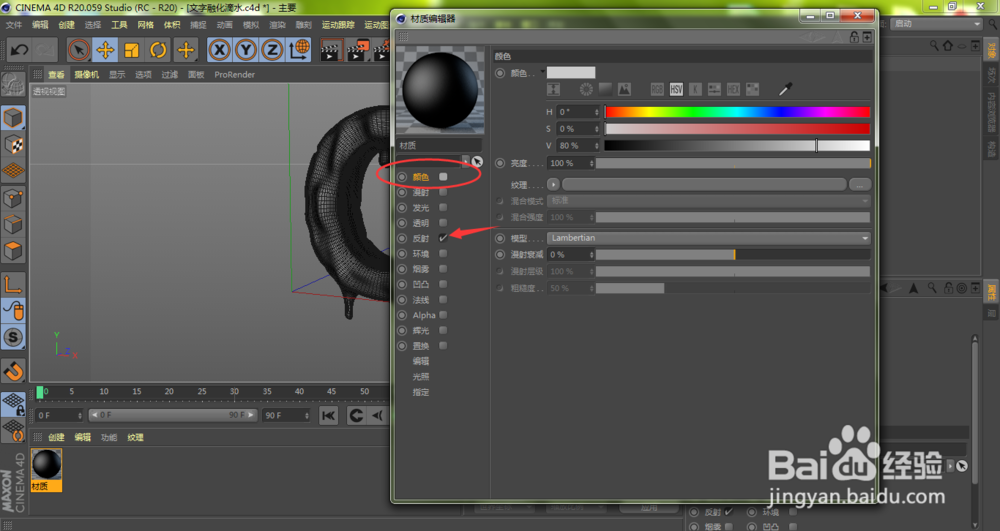Toggle the Z axis lock
This screenshot has height=531, width=1000.
coord(272,50)
